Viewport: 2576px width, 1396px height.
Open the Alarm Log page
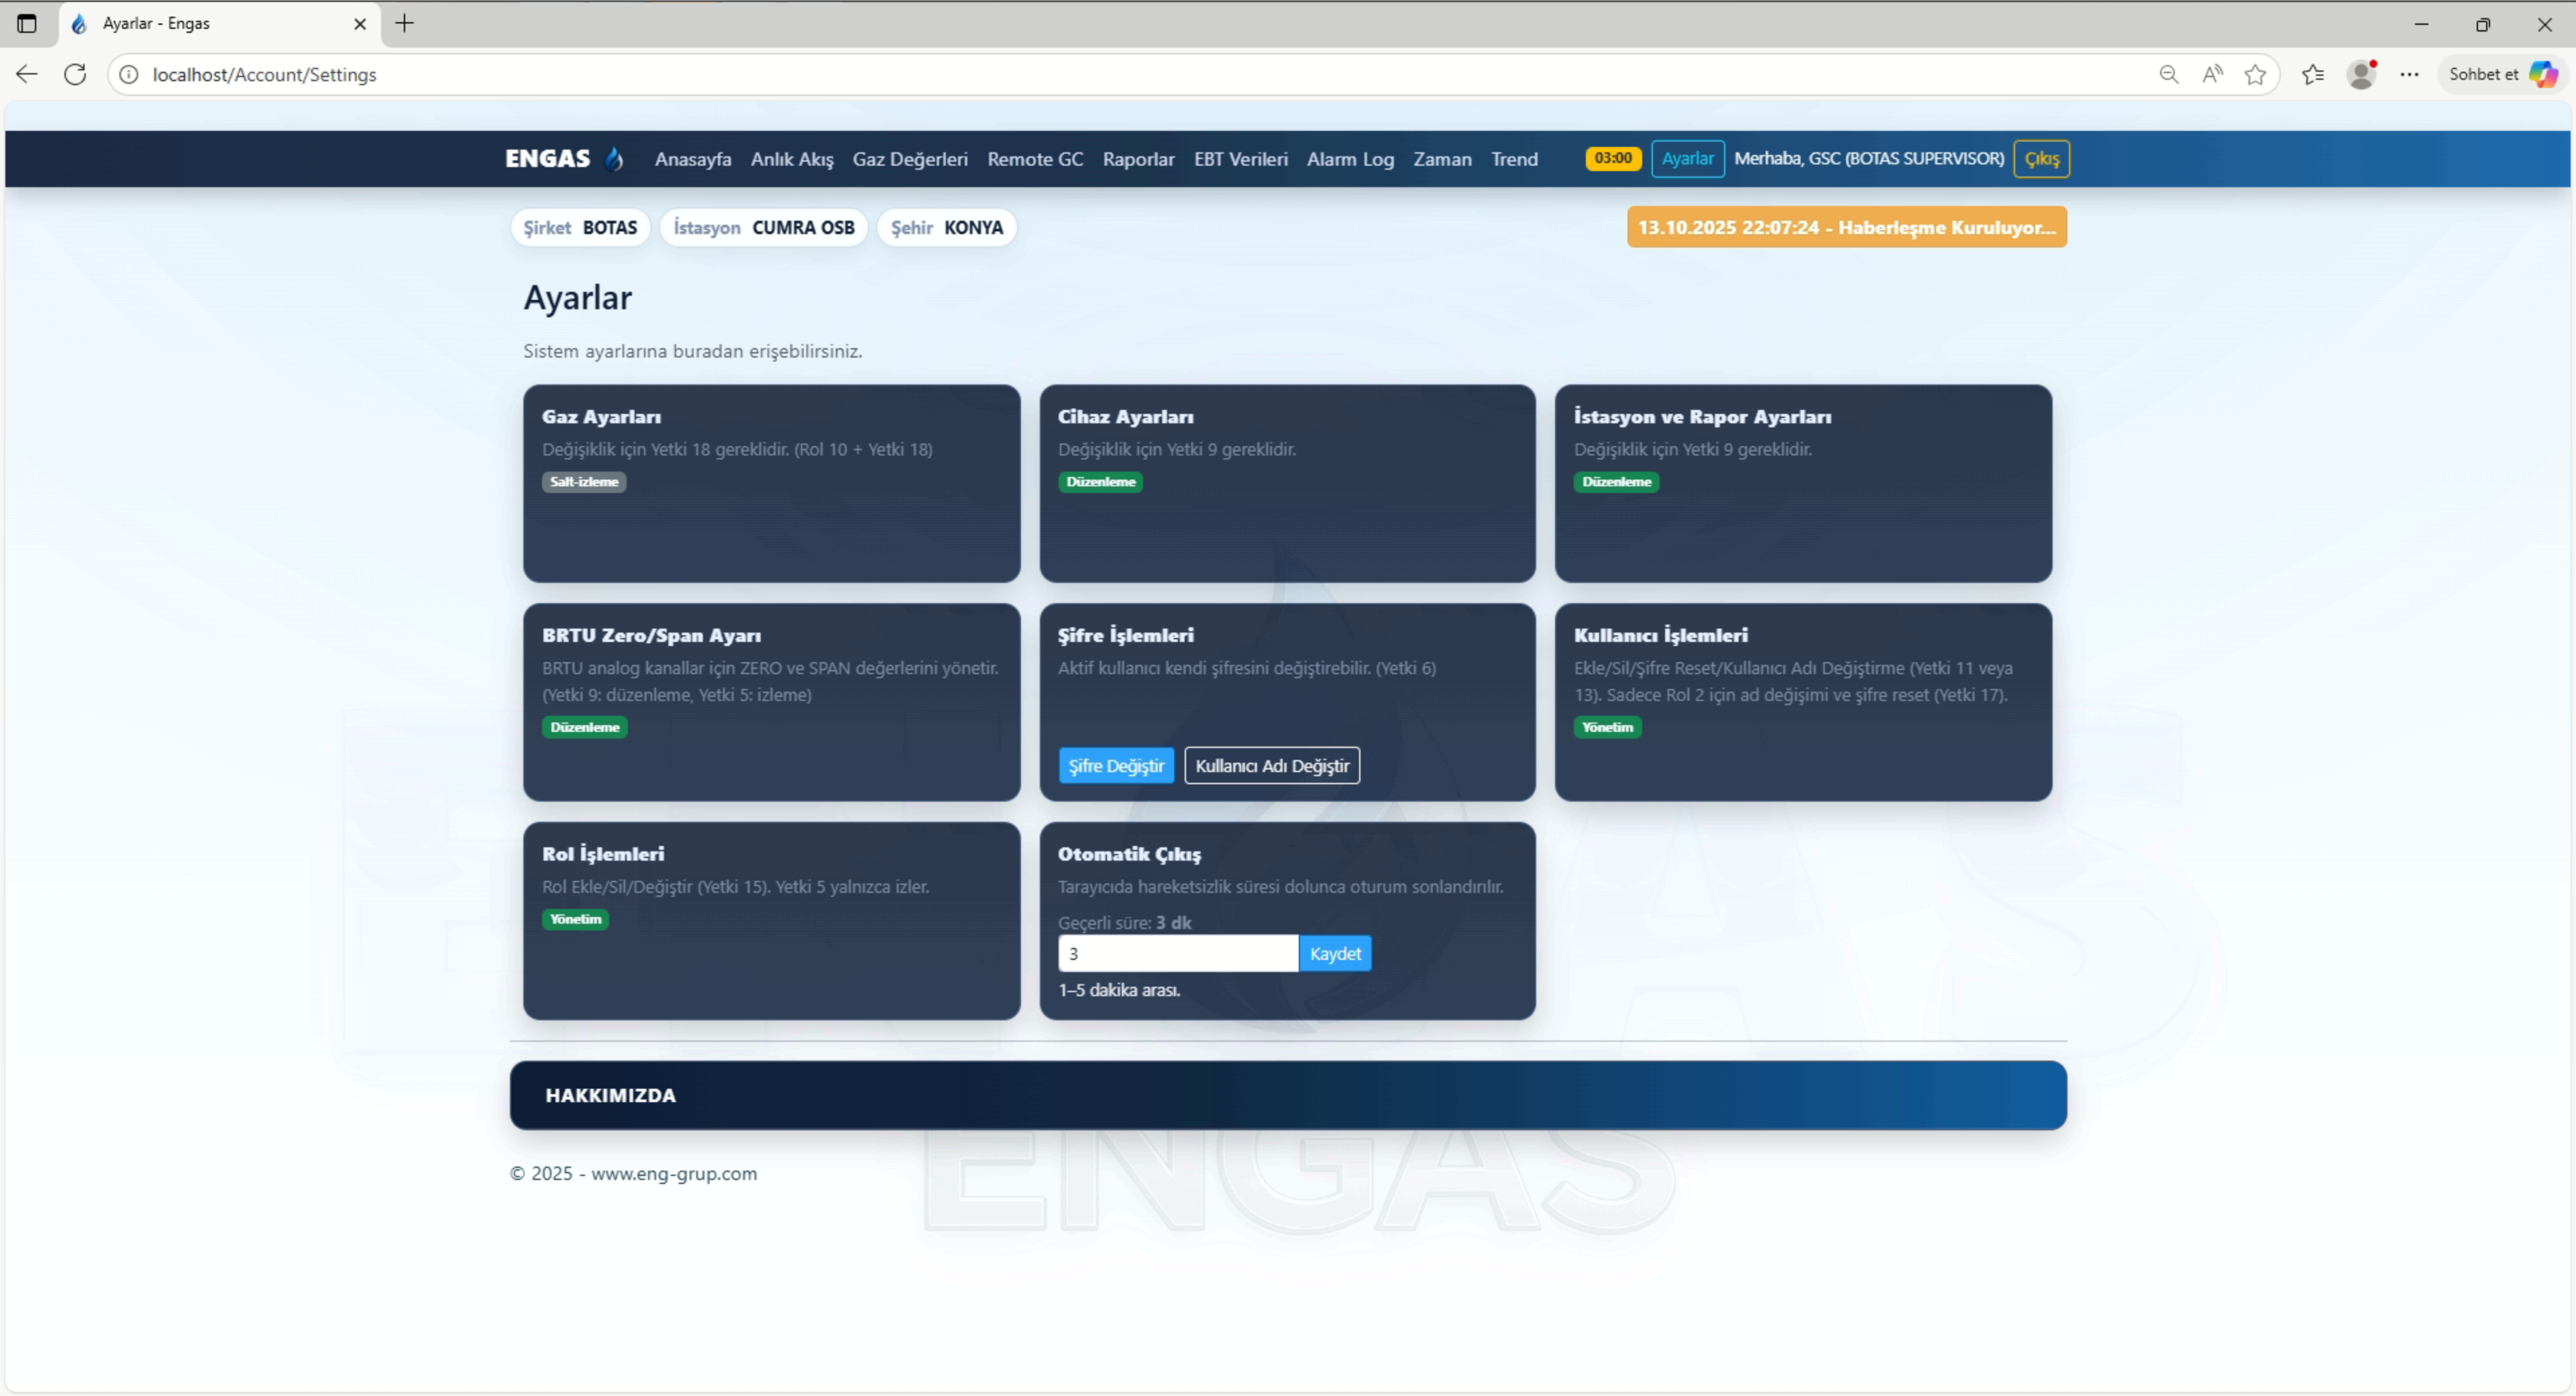1349,159
